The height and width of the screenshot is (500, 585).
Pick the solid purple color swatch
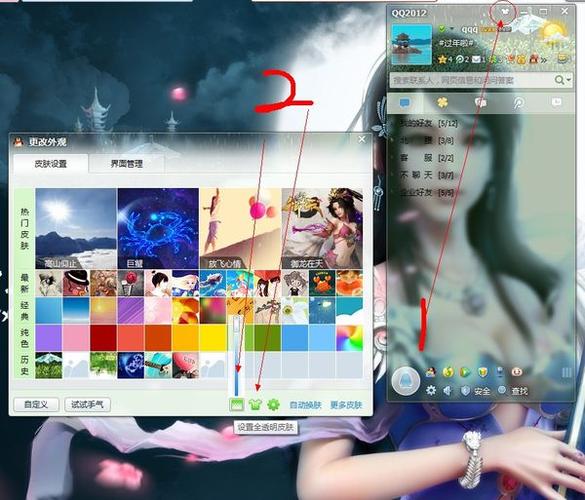click(49, 338)
